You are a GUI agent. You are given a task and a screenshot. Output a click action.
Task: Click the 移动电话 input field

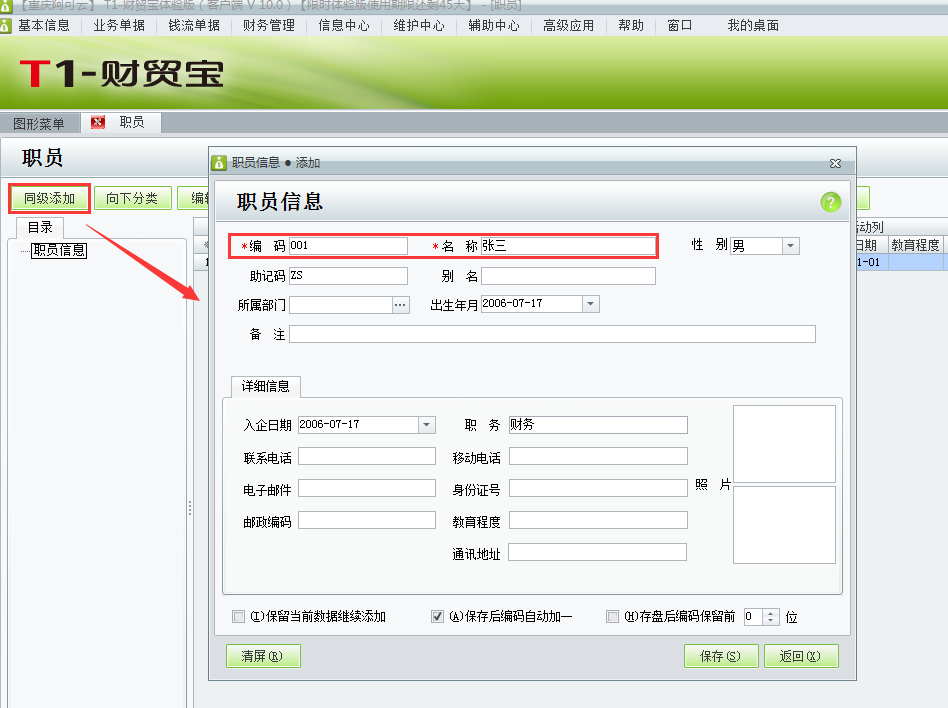click(x=598, y=456)
